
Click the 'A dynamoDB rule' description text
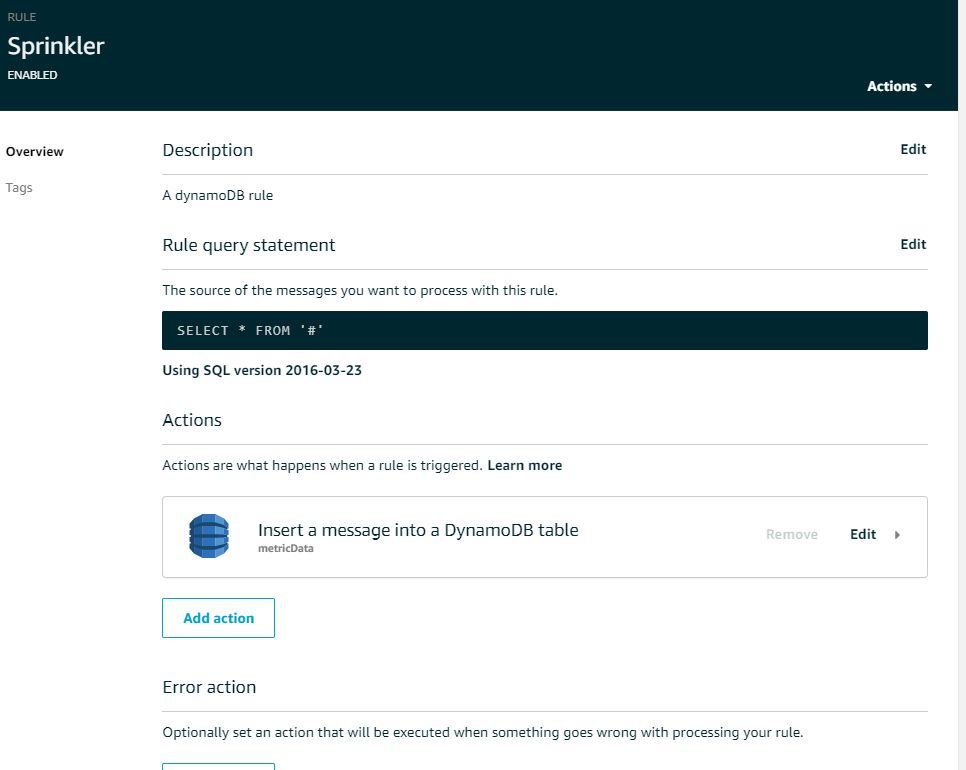pyautogui.click(x=217, y=195)
